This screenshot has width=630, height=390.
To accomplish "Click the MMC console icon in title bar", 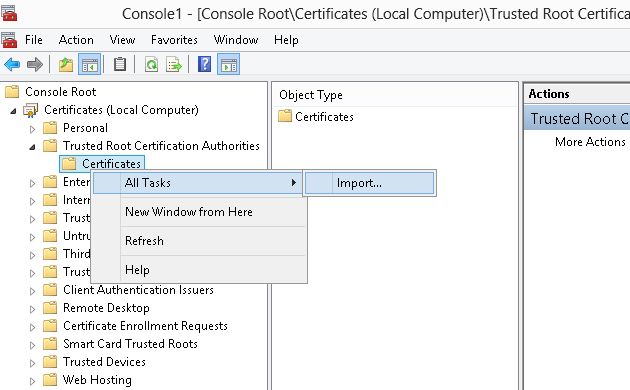I will [9, 13].
